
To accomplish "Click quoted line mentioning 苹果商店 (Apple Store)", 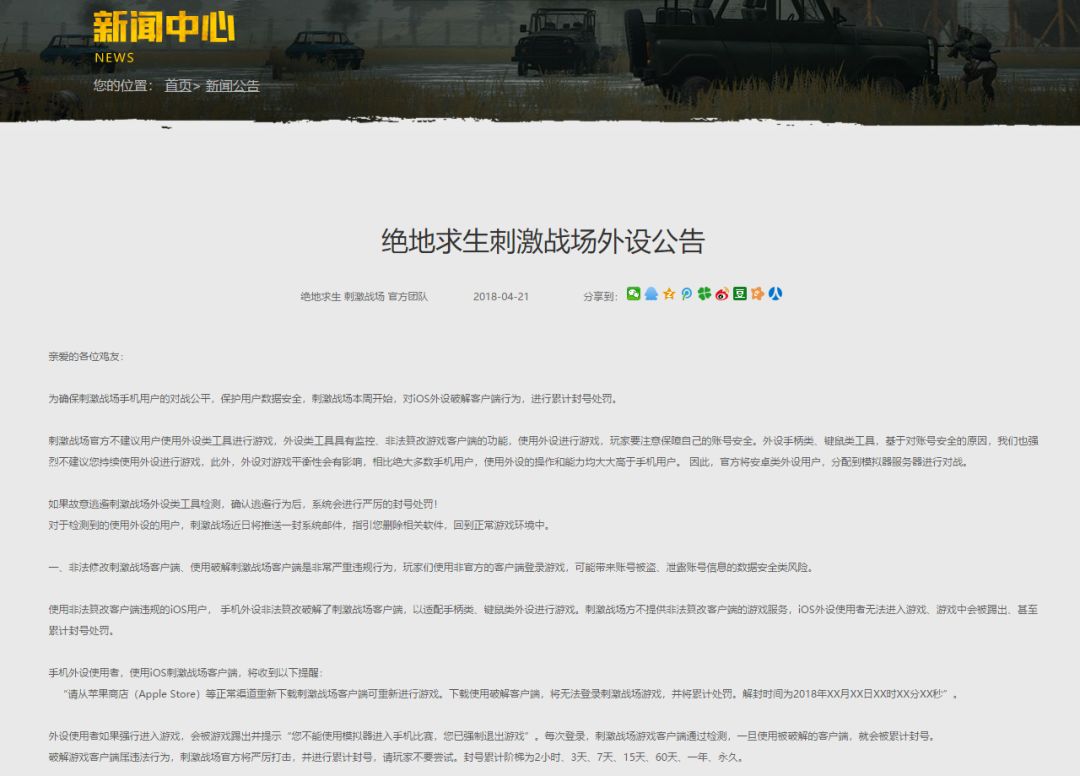I will (512, 694).
